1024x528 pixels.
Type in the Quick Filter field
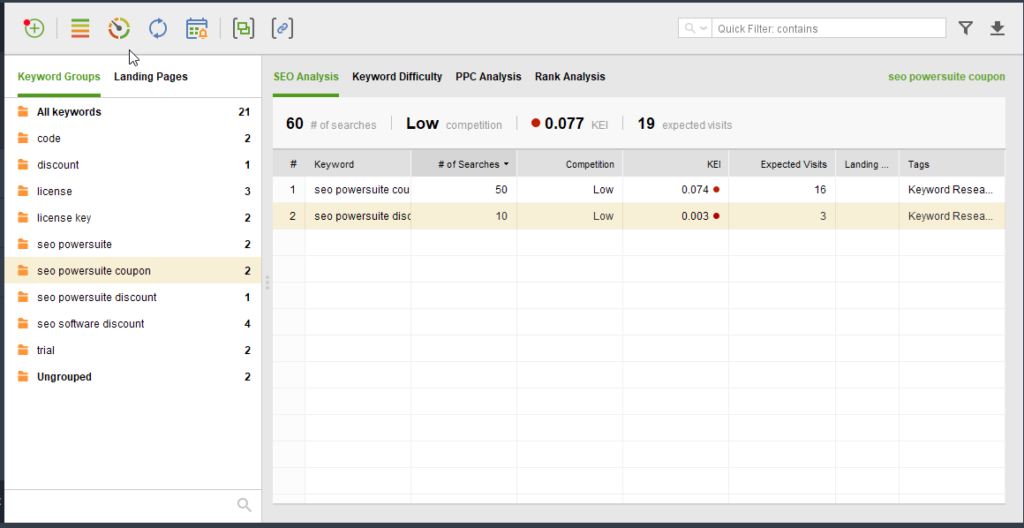pos(828,28)
